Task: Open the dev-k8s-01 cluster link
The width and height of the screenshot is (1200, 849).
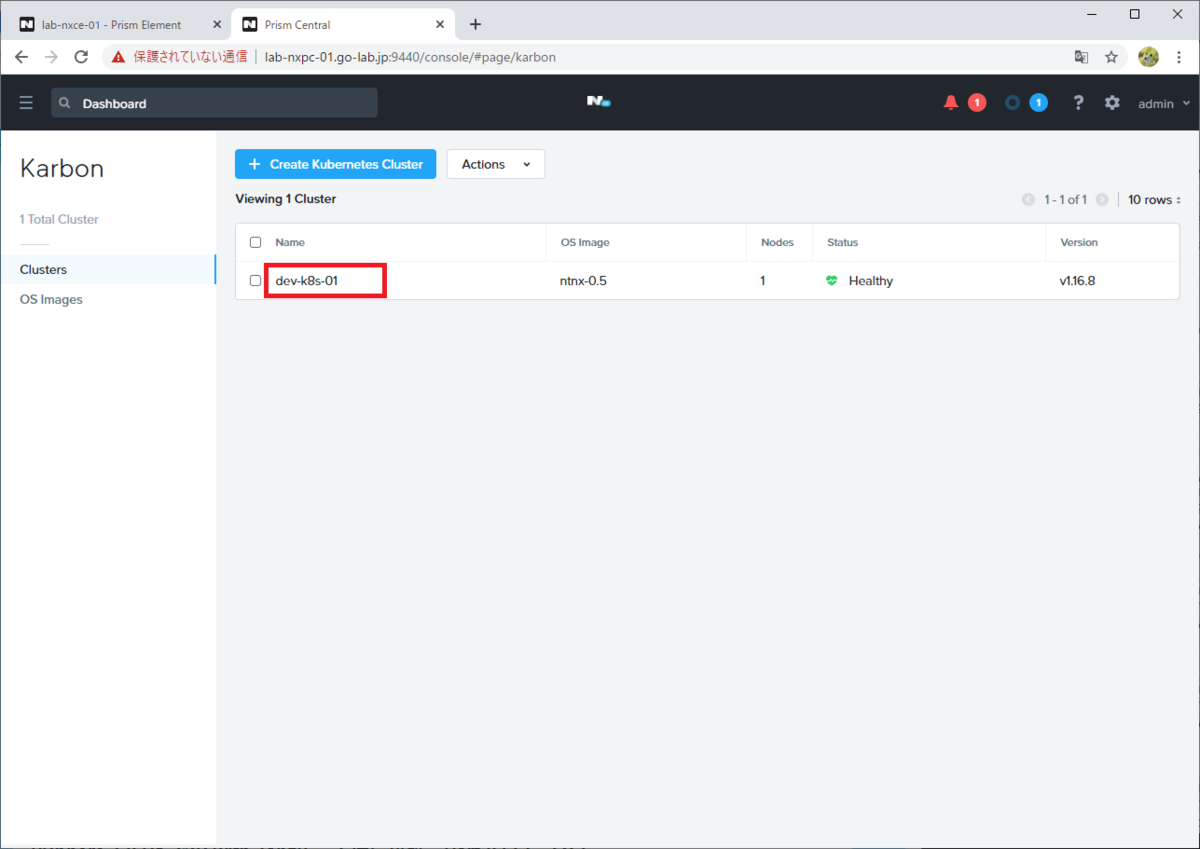Action: coord(307,281)
